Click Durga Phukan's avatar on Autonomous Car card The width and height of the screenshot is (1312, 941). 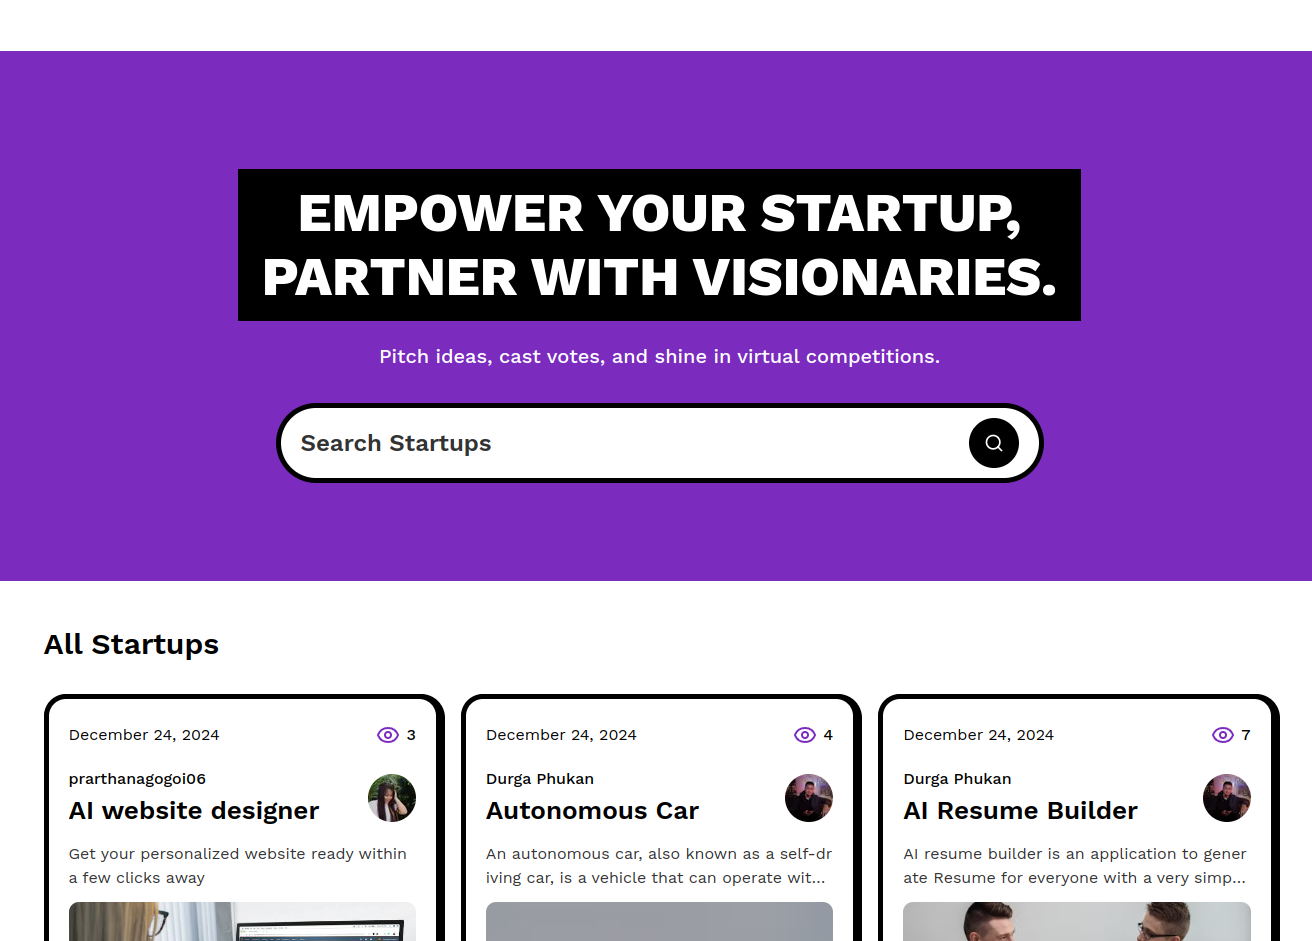click(x=809, y=798)
